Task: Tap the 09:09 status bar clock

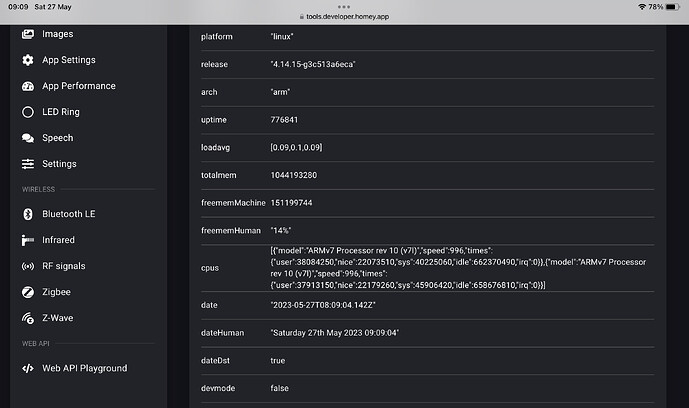Action: [18, 7]
